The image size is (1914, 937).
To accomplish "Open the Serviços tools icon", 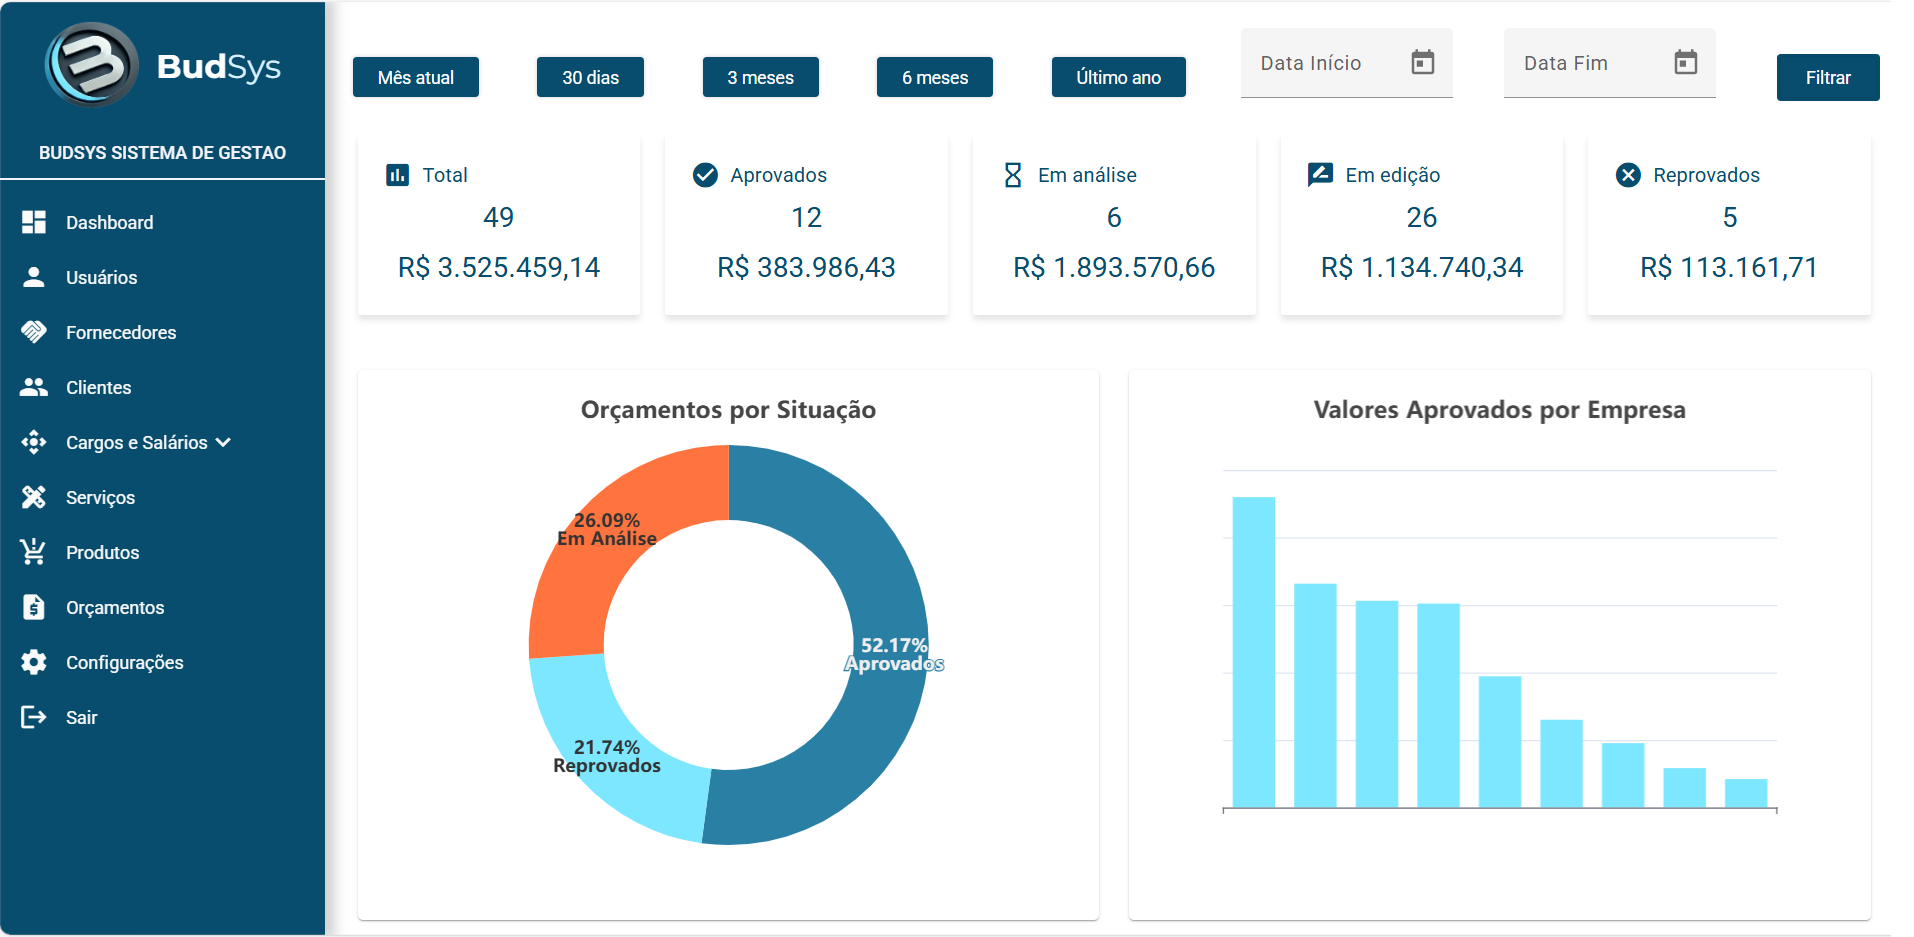I will pyautogui.click(x=34, y=497).
